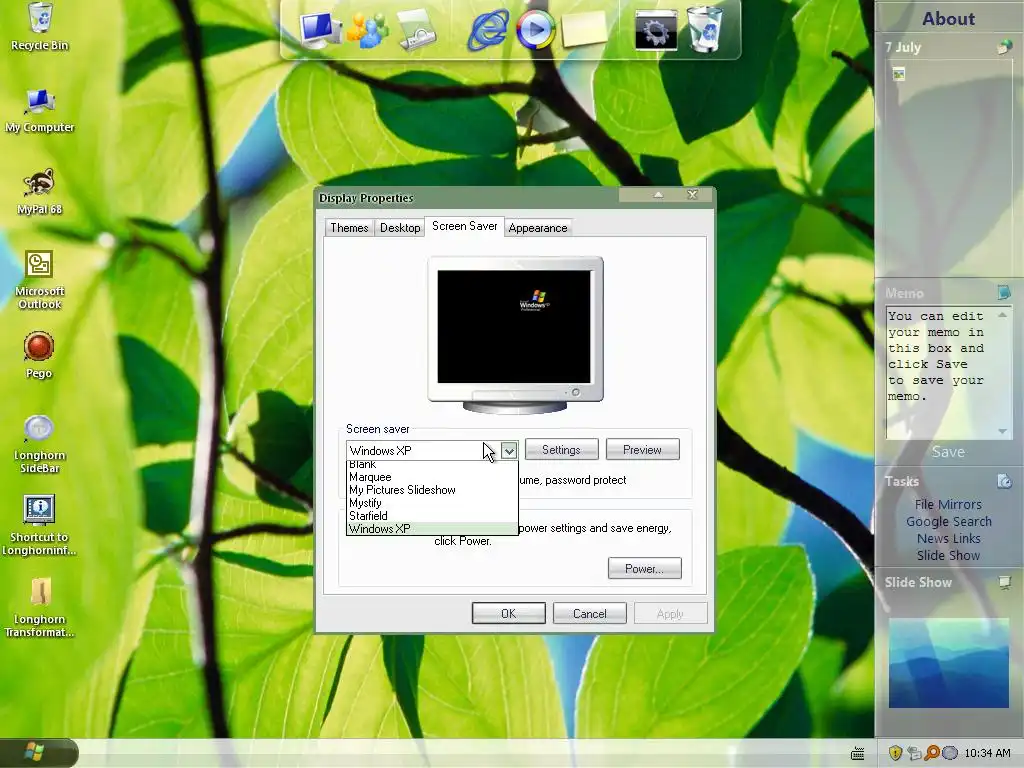This screenshot has width=1024, height=768.
Task: Click the 10:34 AM taskbar clock
Action: point(987,753)
